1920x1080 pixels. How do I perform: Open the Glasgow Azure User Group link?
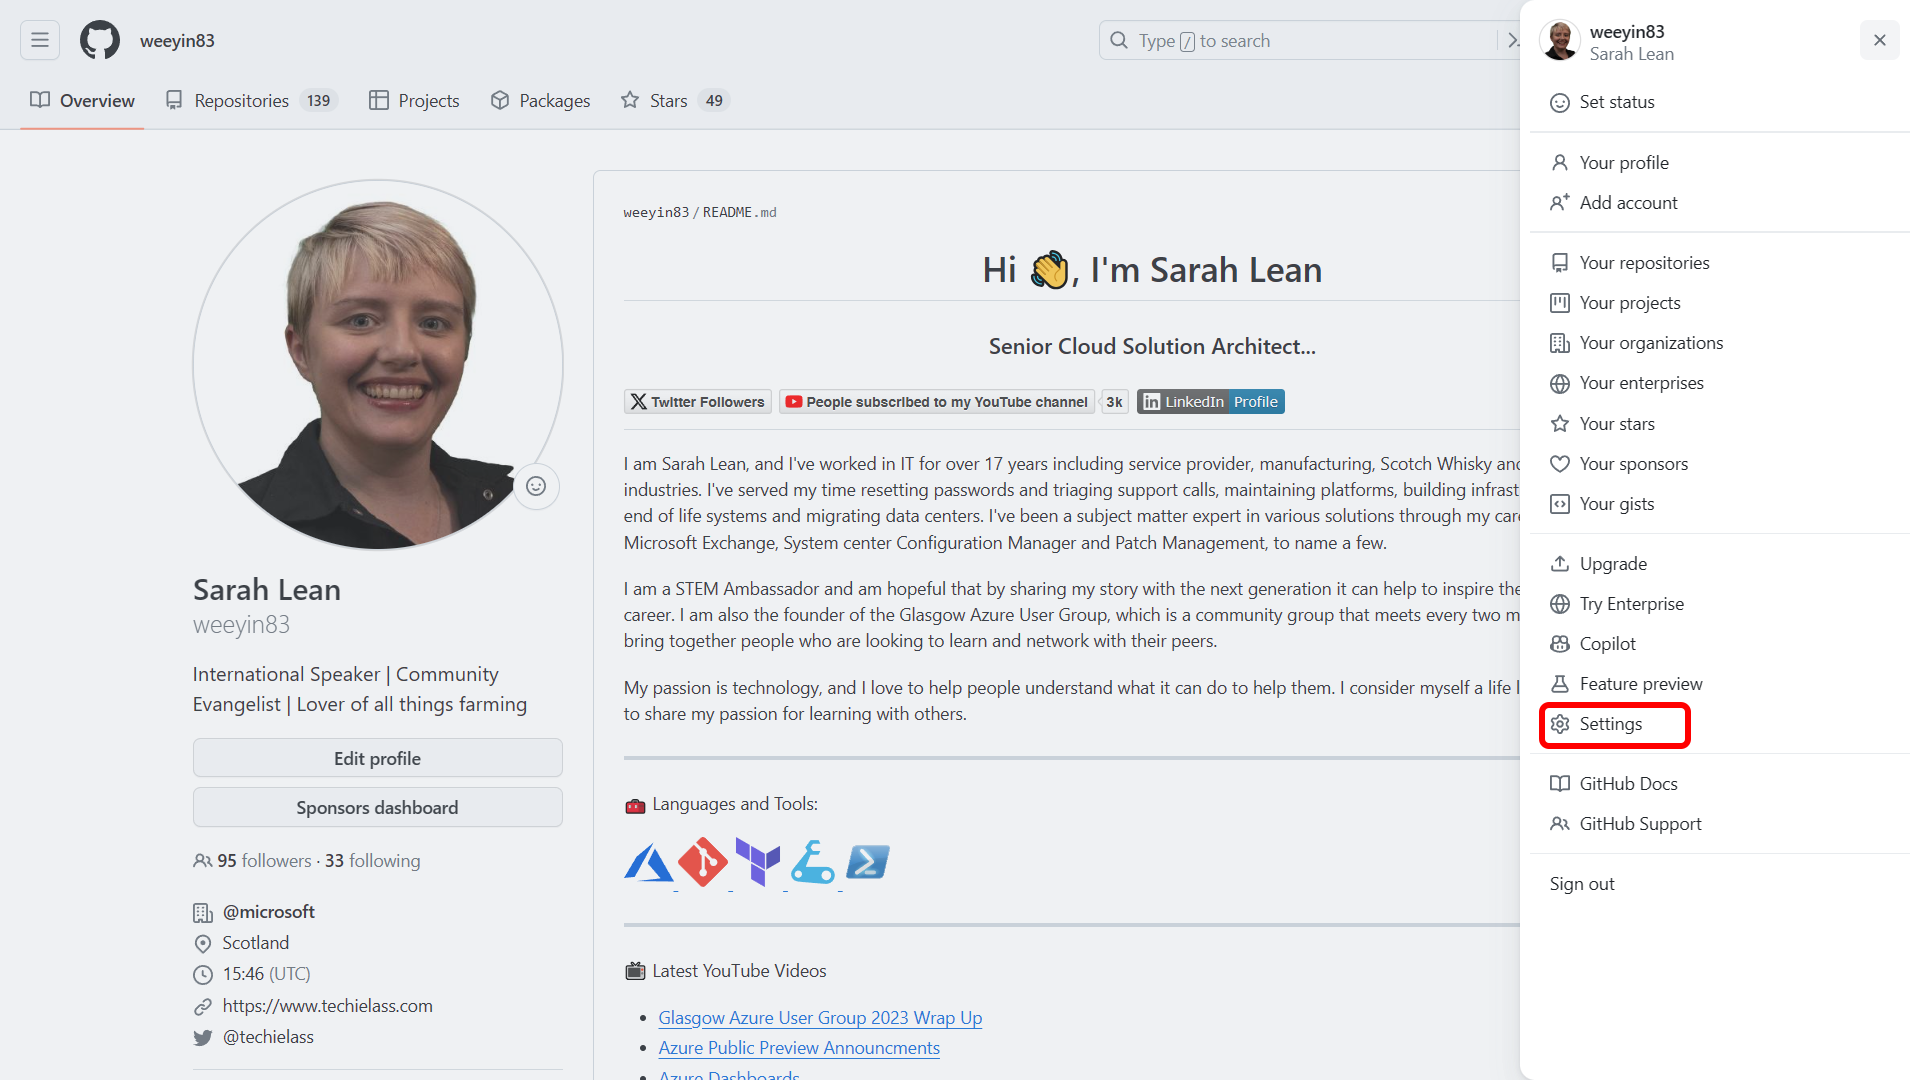pos(820,1018)
